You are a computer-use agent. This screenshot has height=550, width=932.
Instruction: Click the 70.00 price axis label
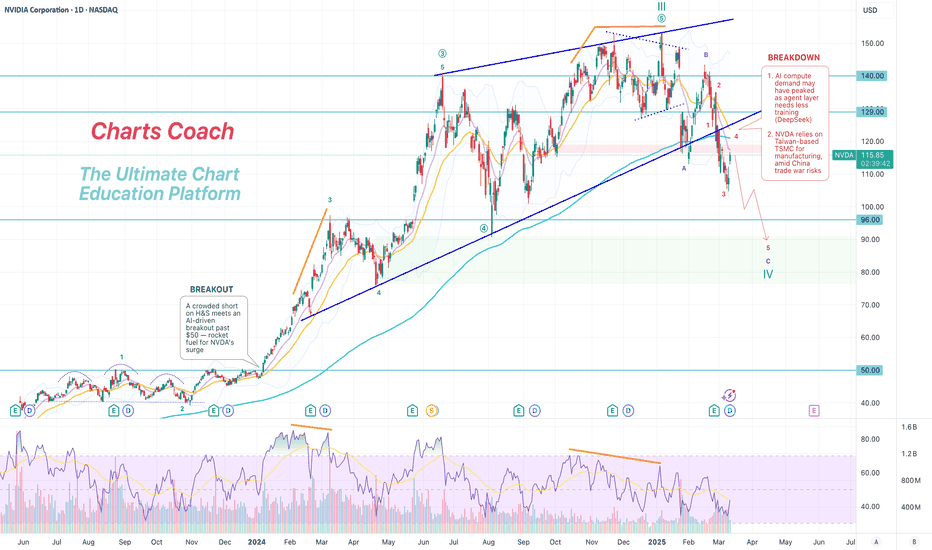[871, 305]
